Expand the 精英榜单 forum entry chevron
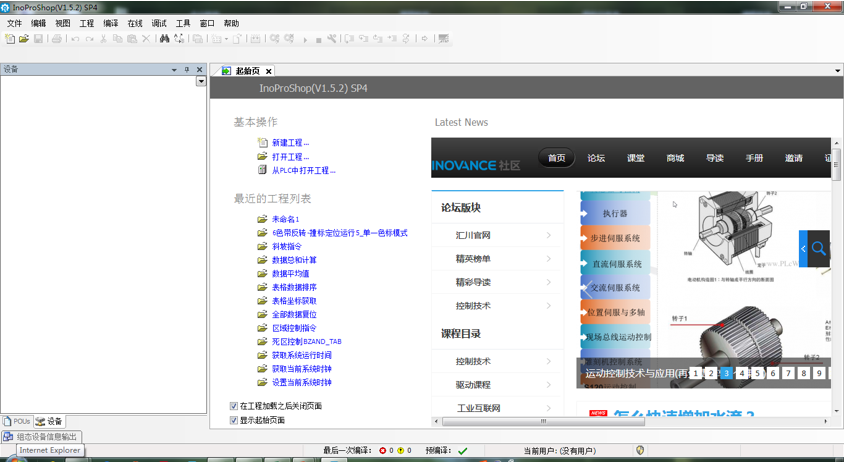The width and height of the screenshot is (844, 465). click(548, 259)
